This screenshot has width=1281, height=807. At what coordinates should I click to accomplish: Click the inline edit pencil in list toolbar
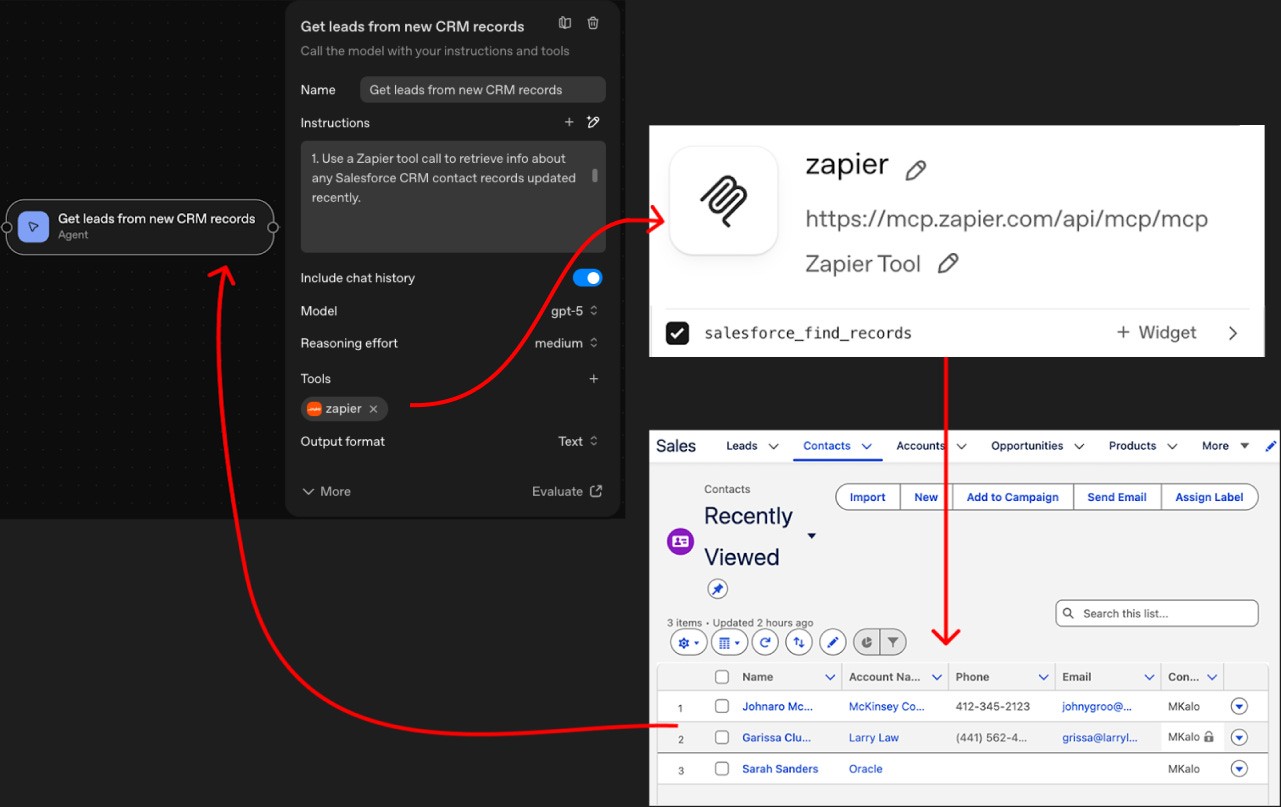coord(832,643)
